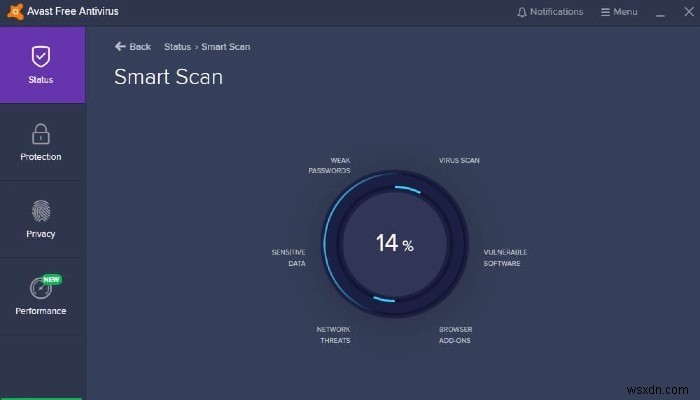Click the Performance gauge icon

point(41,288)
